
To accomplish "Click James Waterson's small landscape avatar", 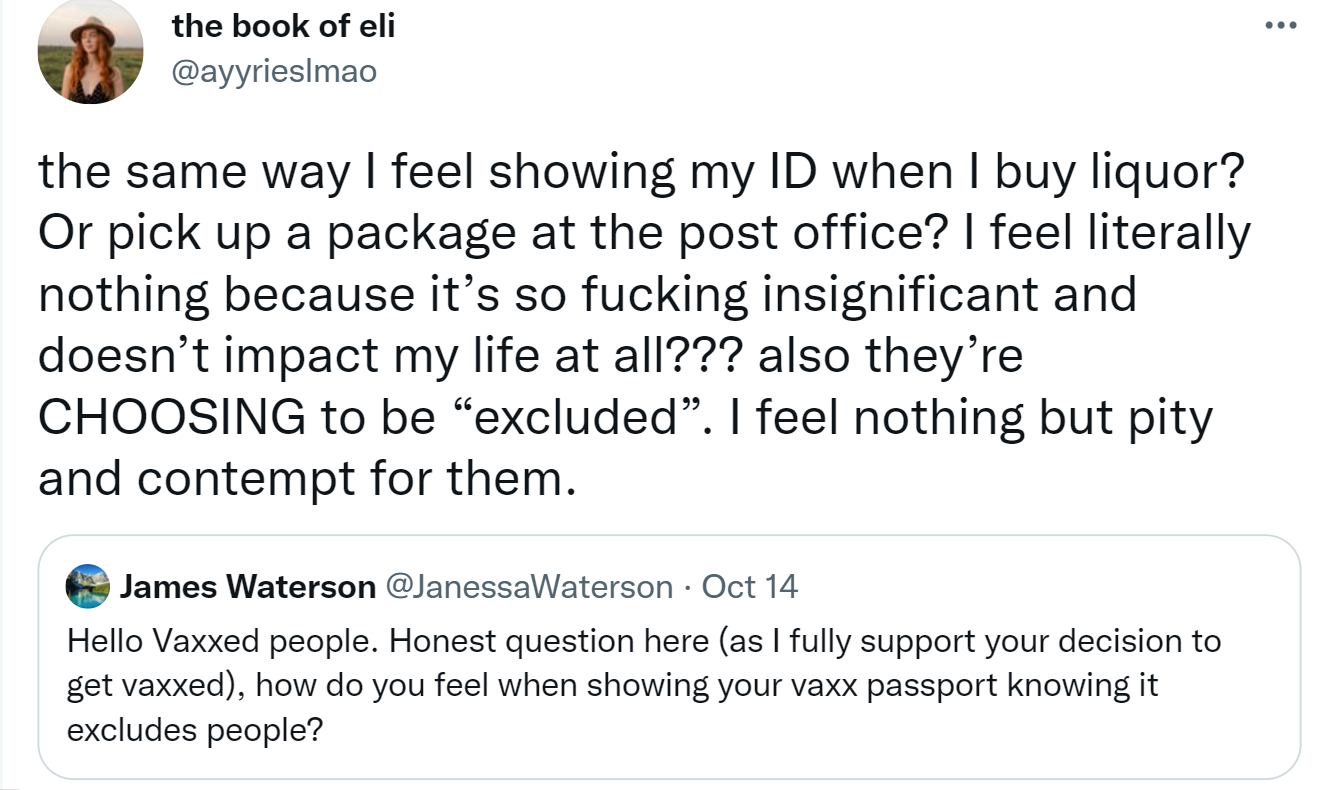I will click(88, 587).
